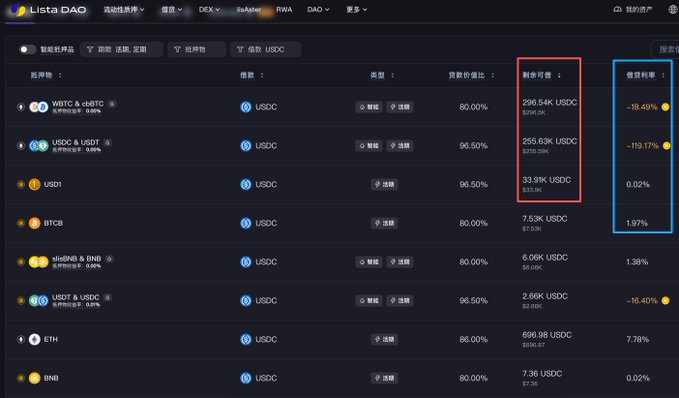Click the 活期 tag in USD1 row
Image resolution: width=679 pixels, height=398 pixels.
coord(385,184)
